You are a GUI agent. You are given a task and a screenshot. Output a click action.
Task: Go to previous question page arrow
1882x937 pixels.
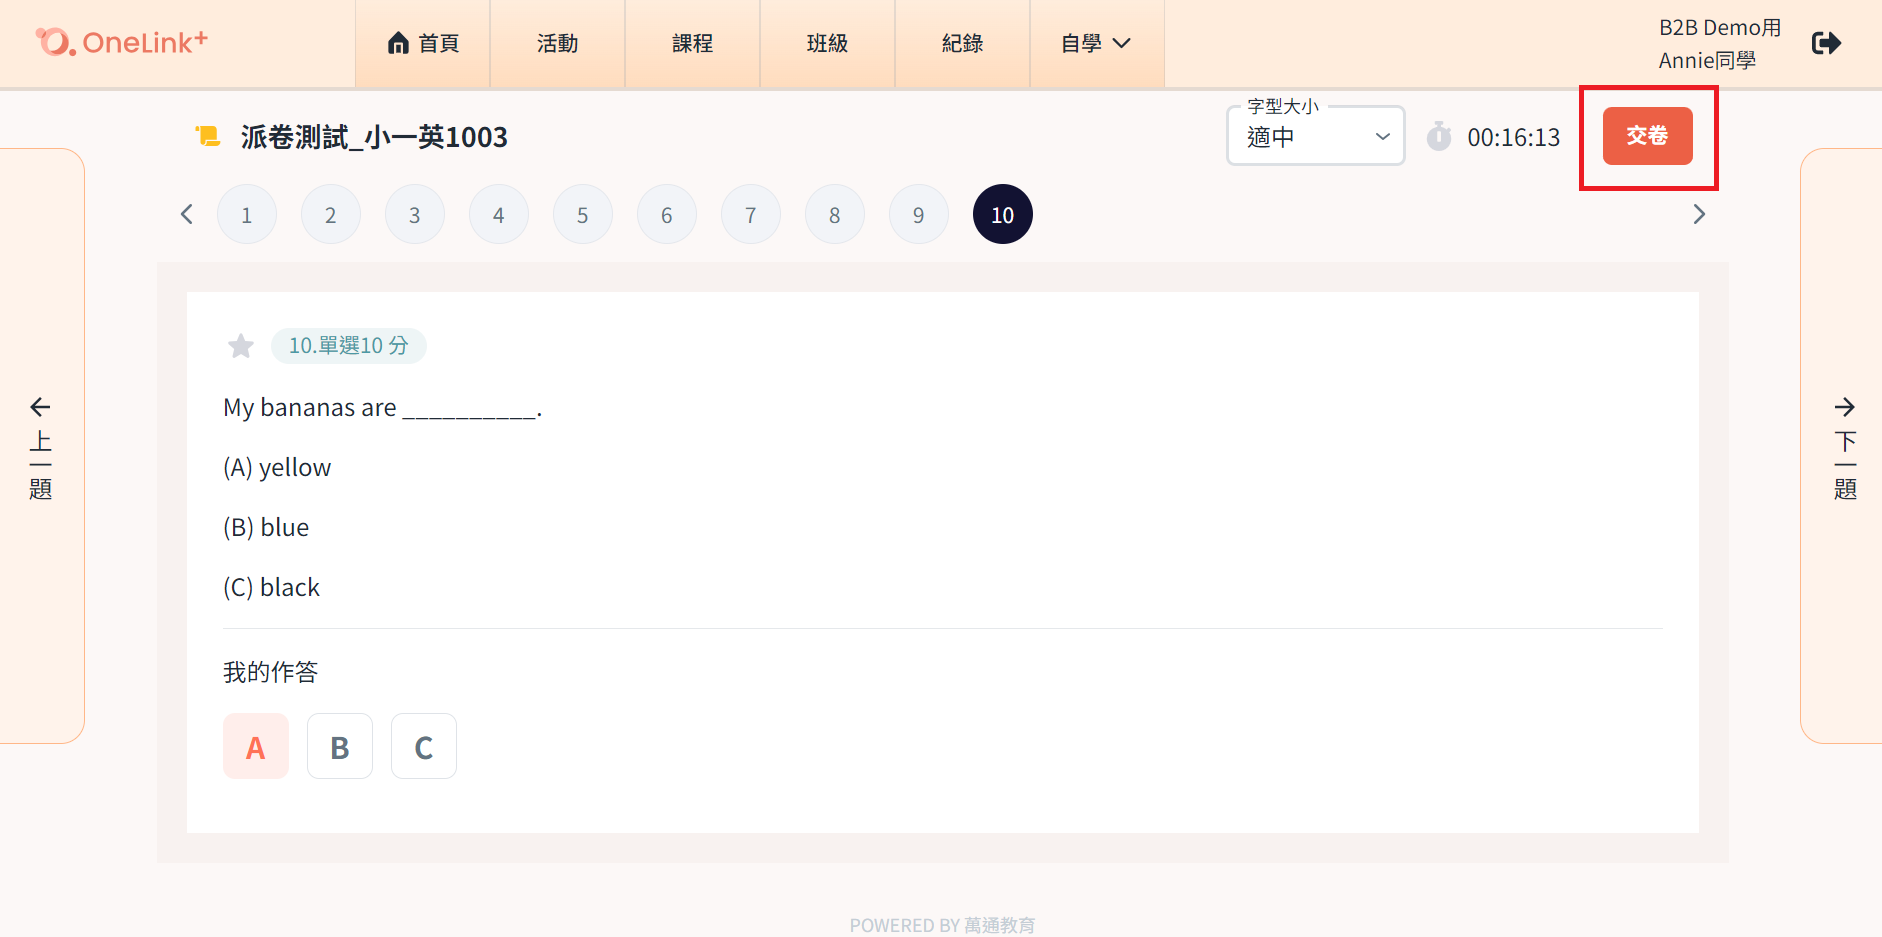pyautogui.click(x=186, y=214)
